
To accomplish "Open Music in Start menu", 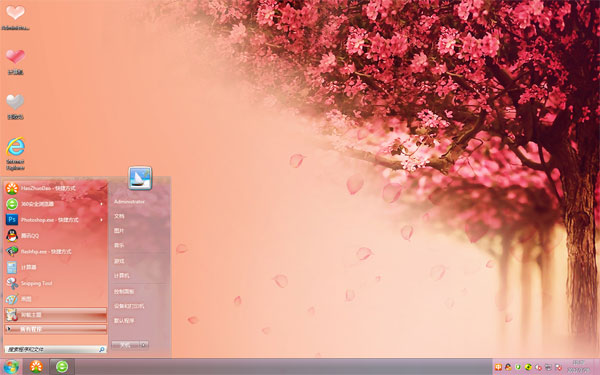I will coord(119,245).
